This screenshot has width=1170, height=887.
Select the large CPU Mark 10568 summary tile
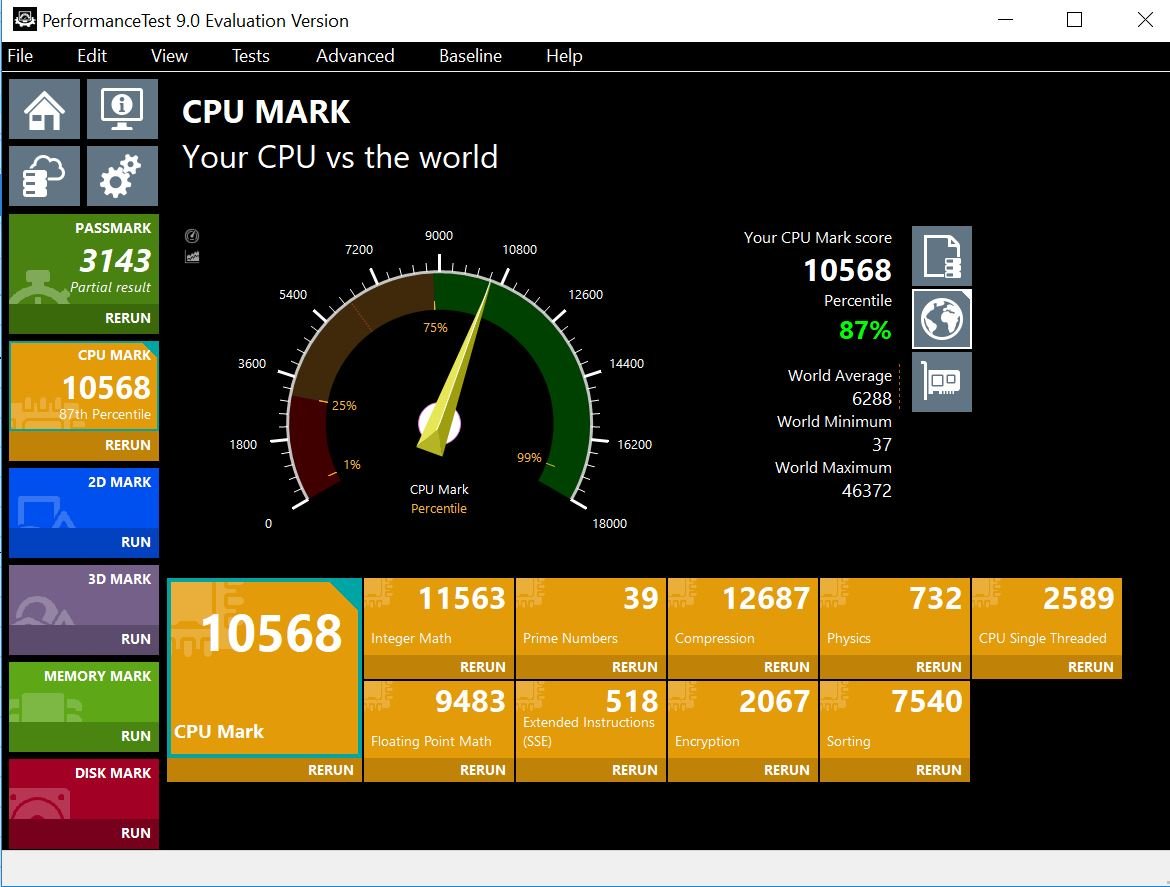[265, 668]
